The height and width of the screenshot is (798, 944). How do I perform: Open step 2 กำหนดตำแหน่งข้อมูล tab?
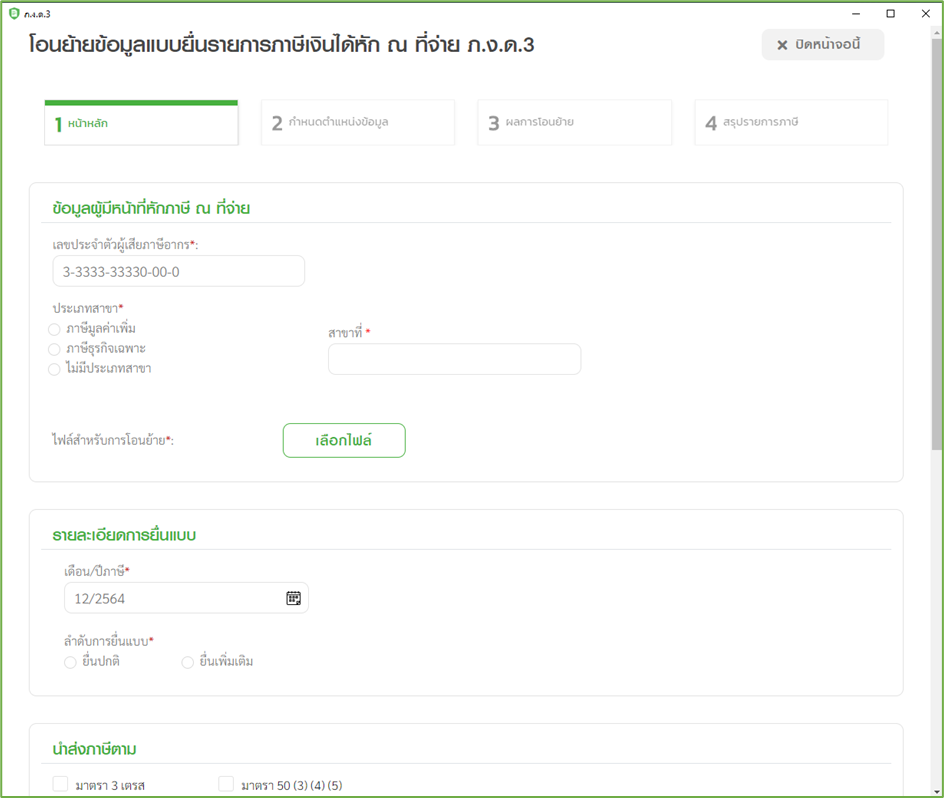point(357,123)
